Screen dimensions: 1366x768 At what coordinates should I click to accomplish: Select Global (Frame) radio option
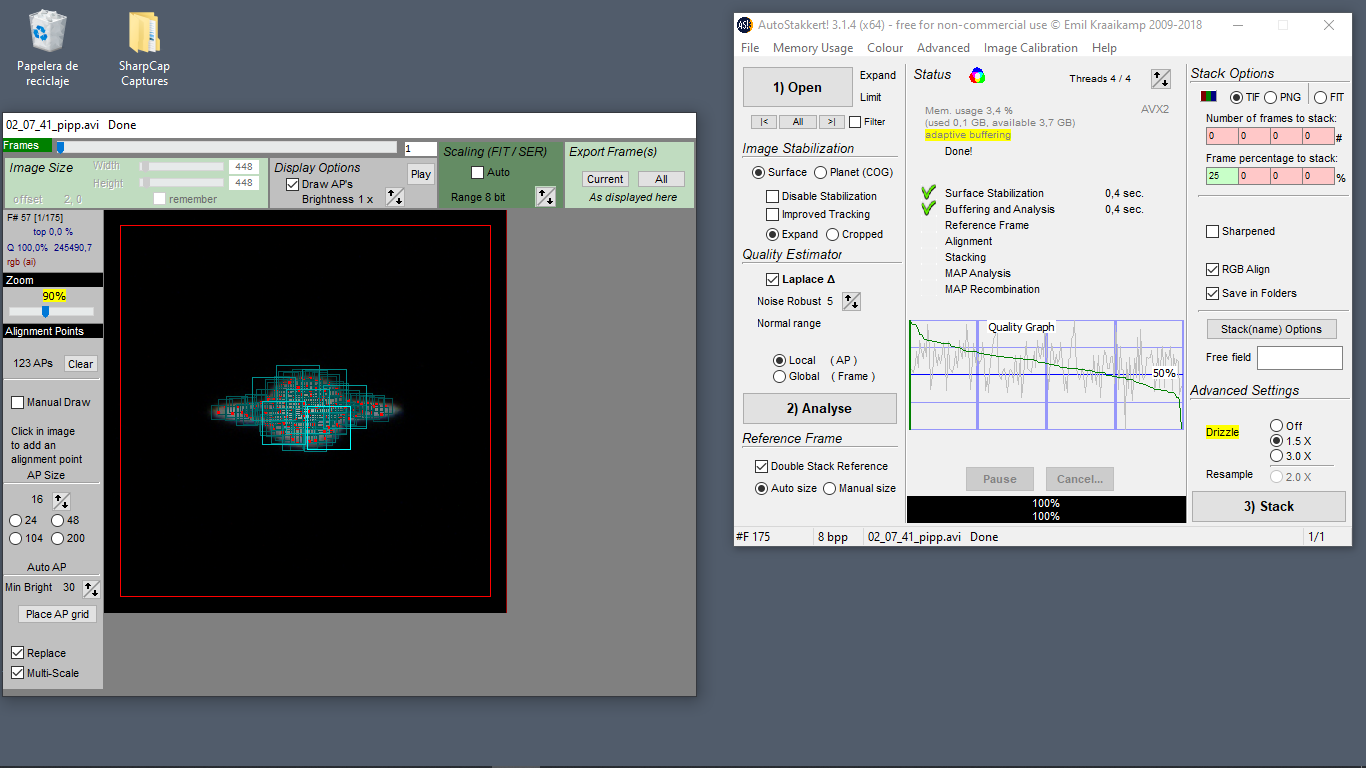(x=780, y=376)
